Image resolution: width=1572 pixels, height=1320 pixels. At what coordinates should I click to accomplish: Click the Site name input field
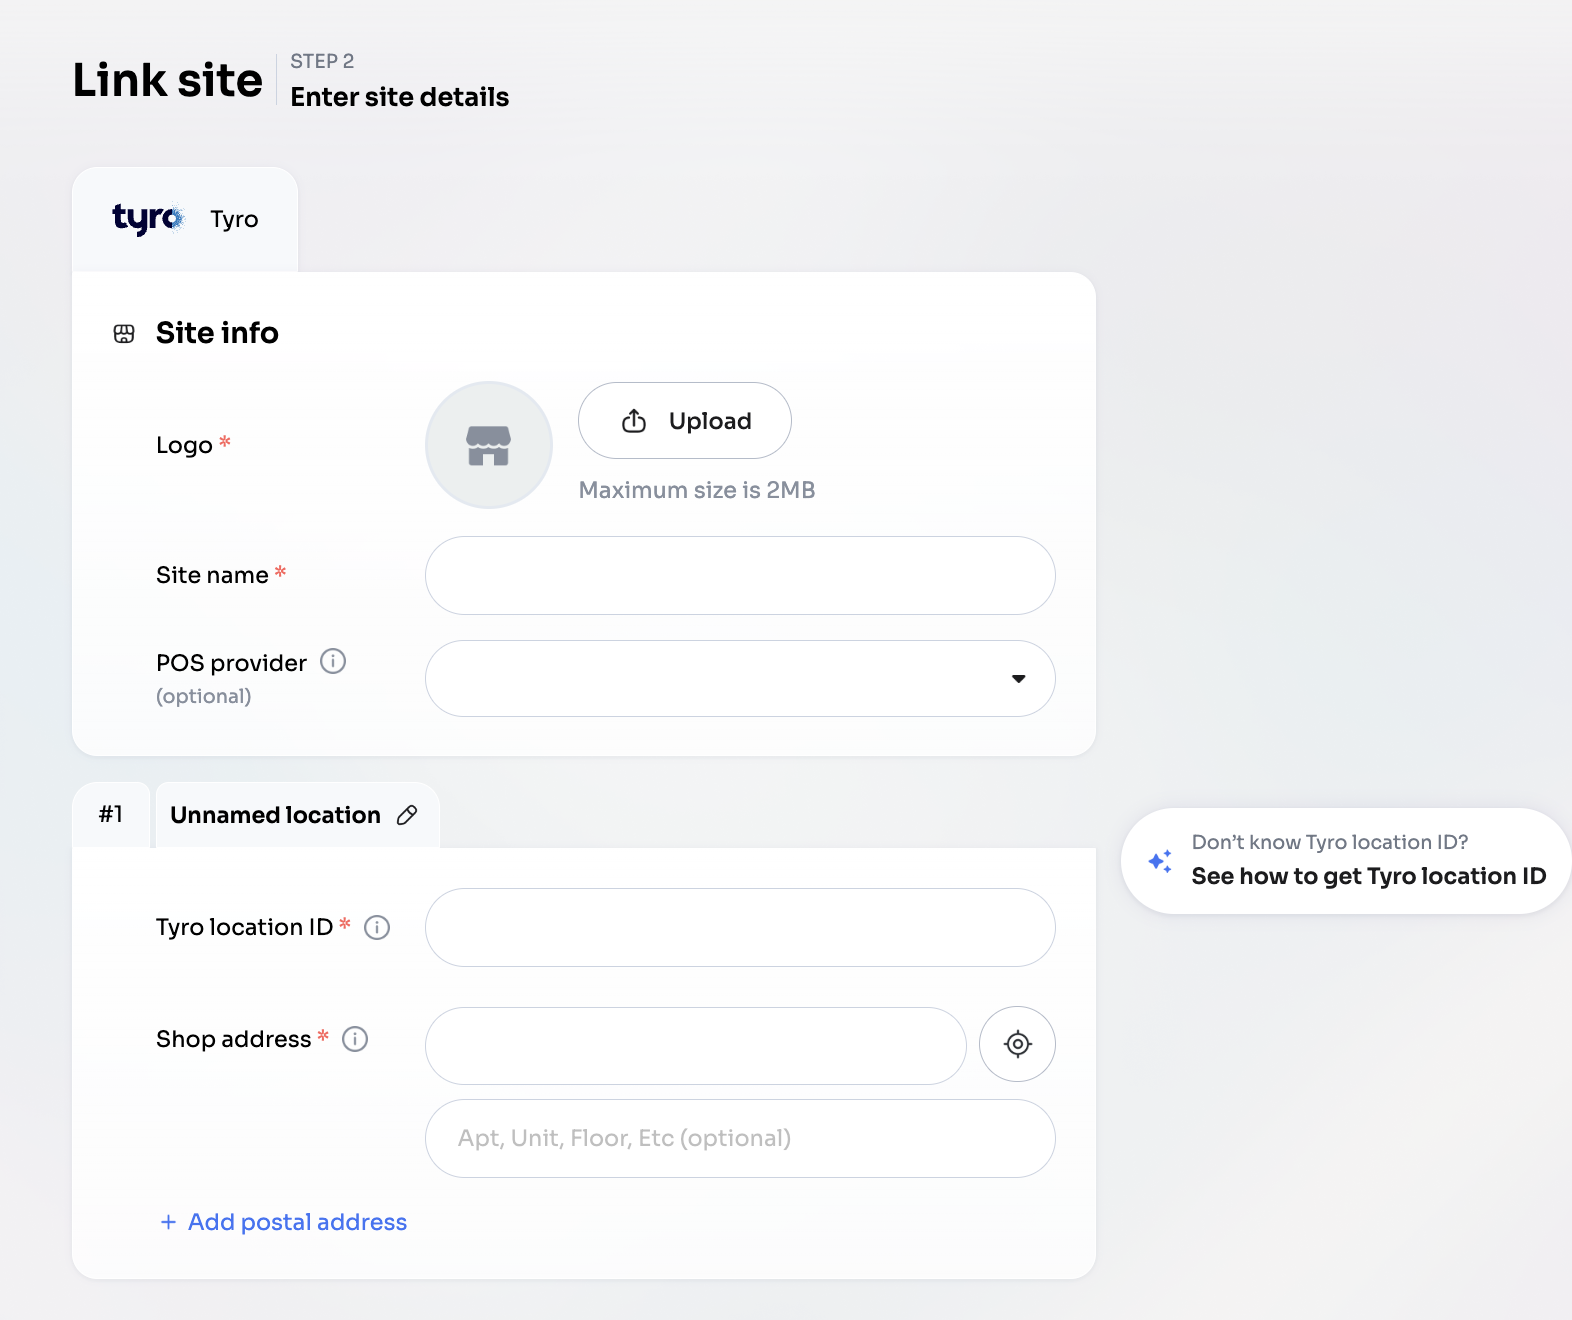[x=740, y=576]
